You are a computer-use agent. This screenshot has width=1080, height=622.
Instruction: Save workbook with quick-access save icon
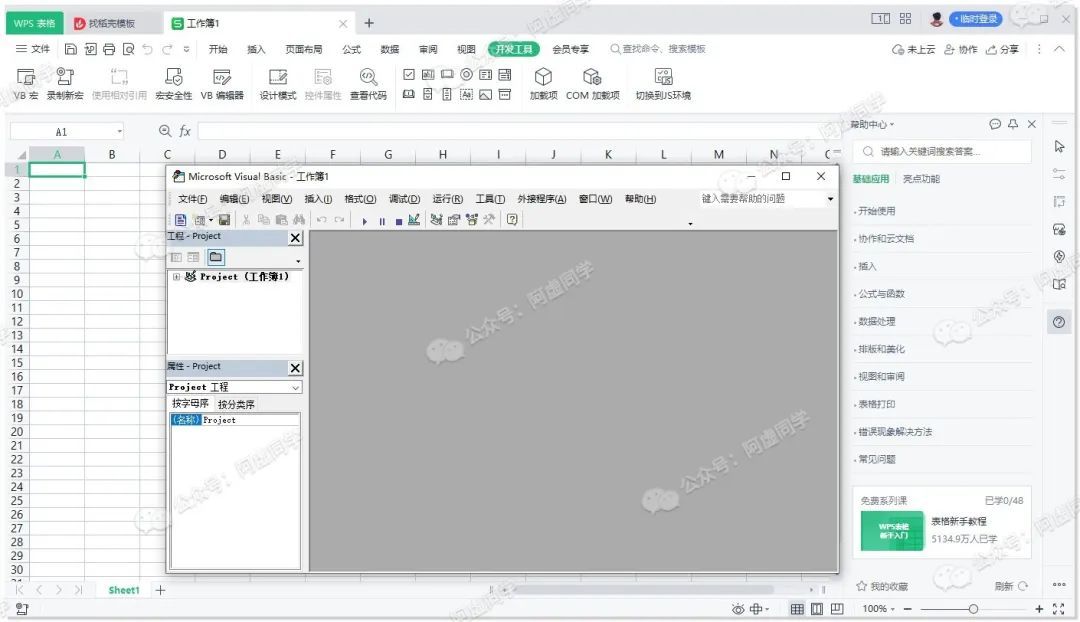click(x=70, y=49)
